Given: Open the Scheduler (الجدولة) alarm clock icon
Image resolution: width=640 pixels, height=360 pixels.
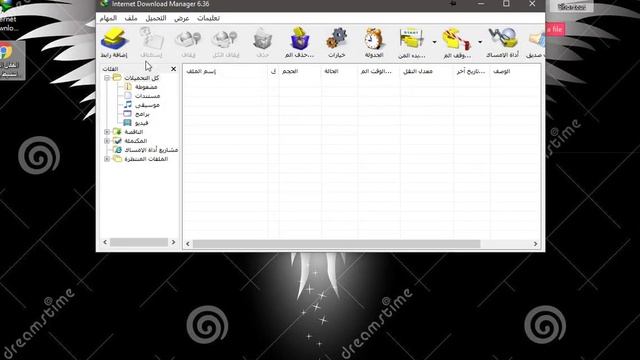Looking at the screenshot, I should click(x=374, y=39).
